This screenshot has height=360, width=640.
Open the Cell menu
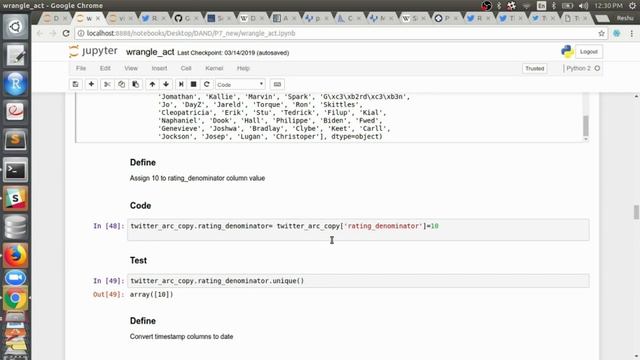click(x=186, y=68)
